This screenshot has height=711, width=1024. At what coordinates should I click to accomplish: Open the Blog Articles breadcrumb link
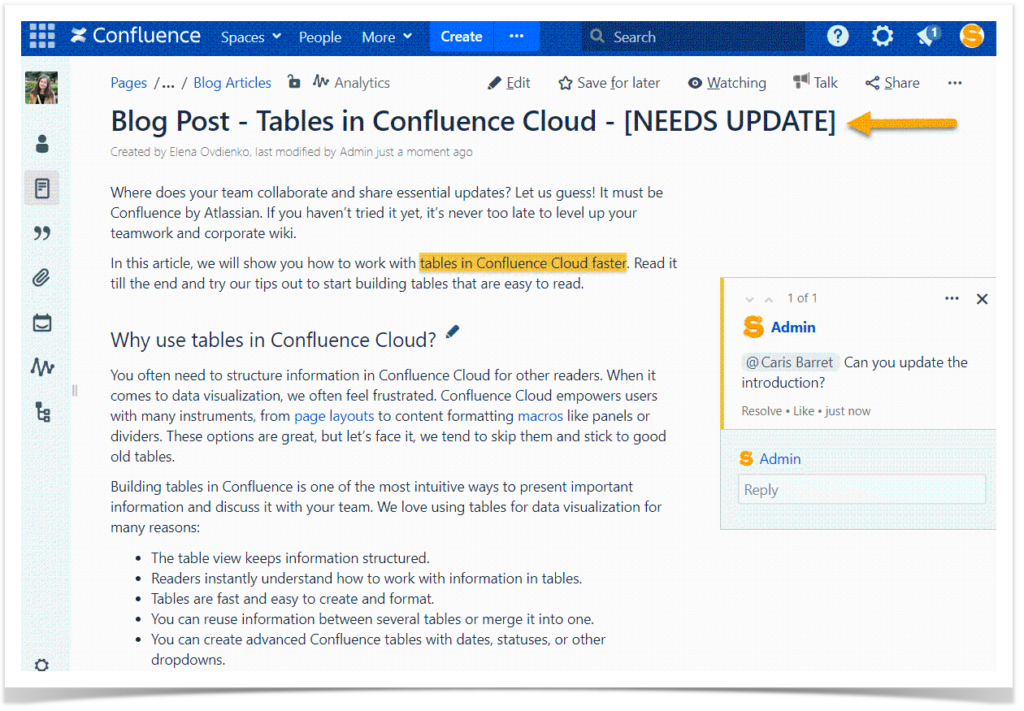231,82
